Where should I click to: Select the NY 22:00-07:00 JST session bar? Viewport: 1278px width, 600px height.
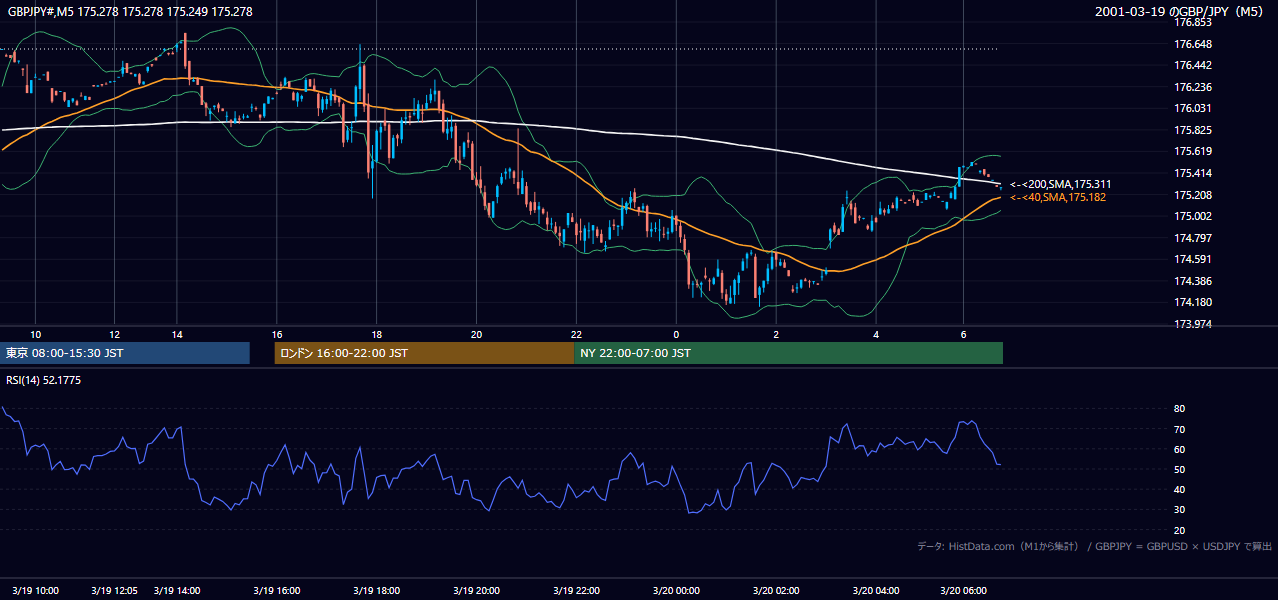(x=788, y=353)
